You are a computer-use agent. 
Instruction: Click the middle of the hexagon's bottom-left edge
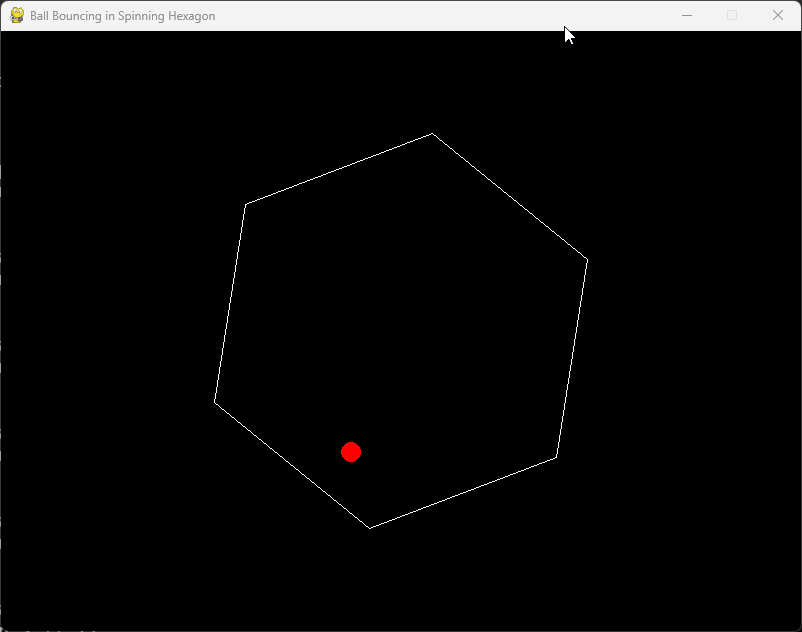292,465
